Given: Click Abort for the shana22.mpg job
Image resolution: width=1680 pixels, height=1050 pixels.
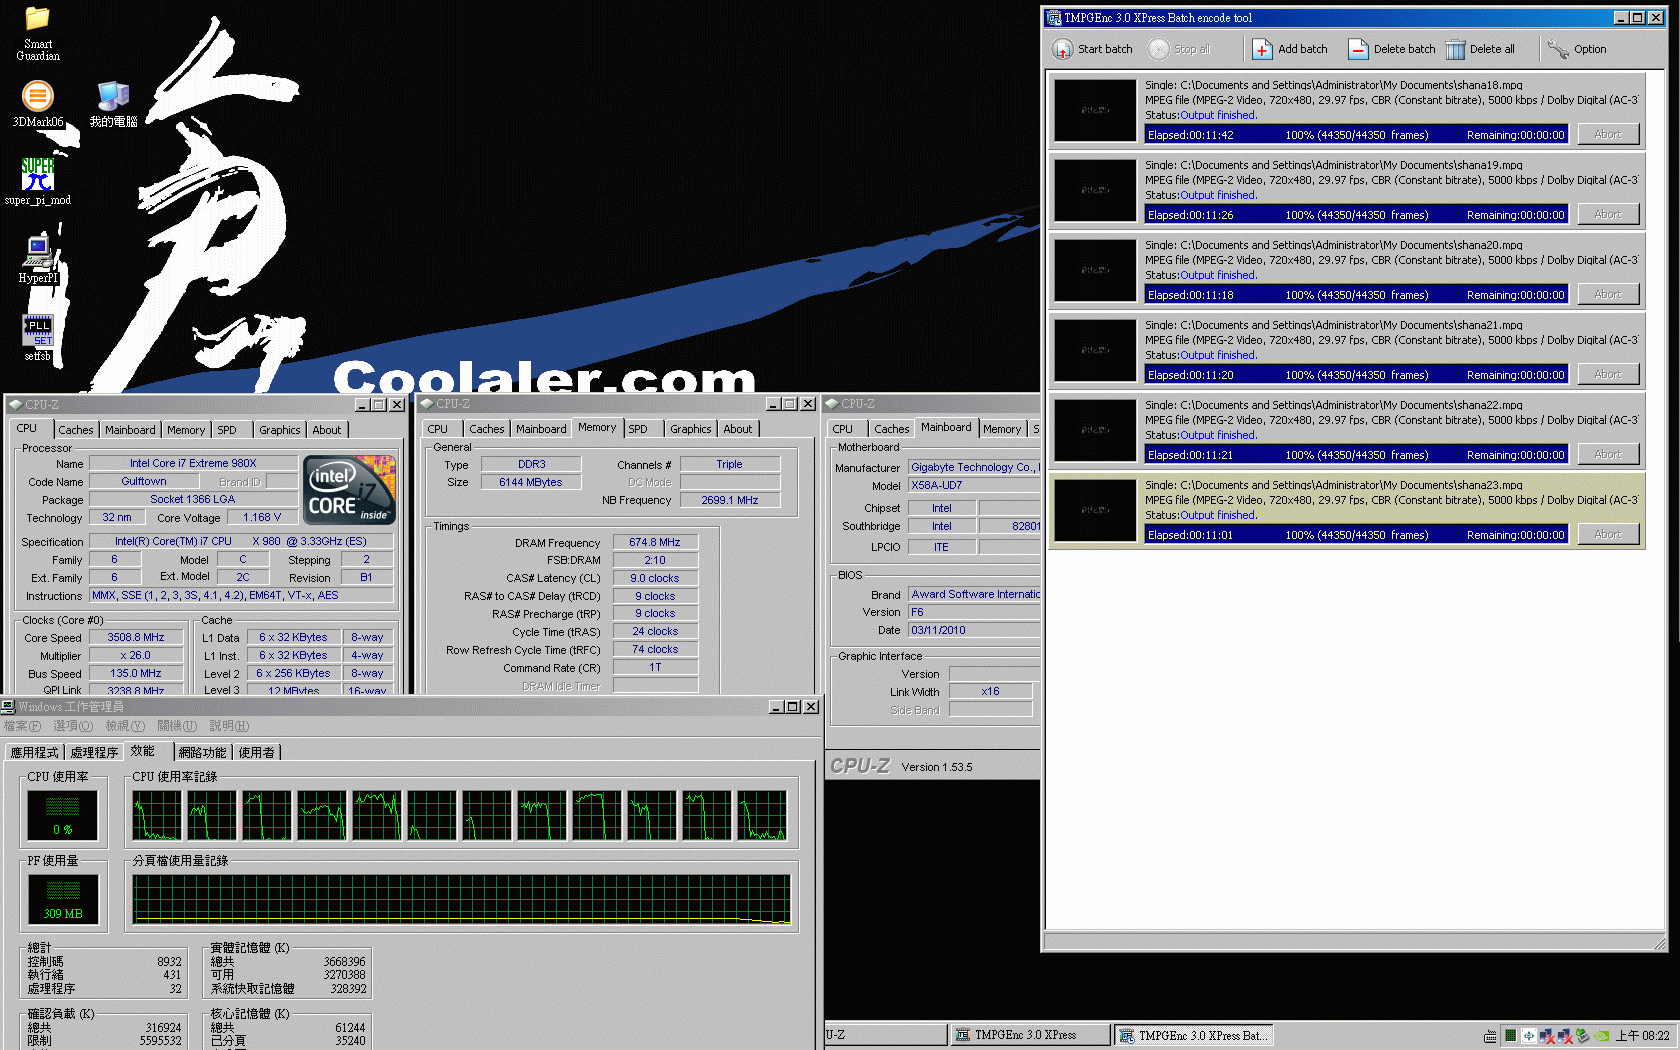Looking at the screenshot, I should coord(1608,454).
